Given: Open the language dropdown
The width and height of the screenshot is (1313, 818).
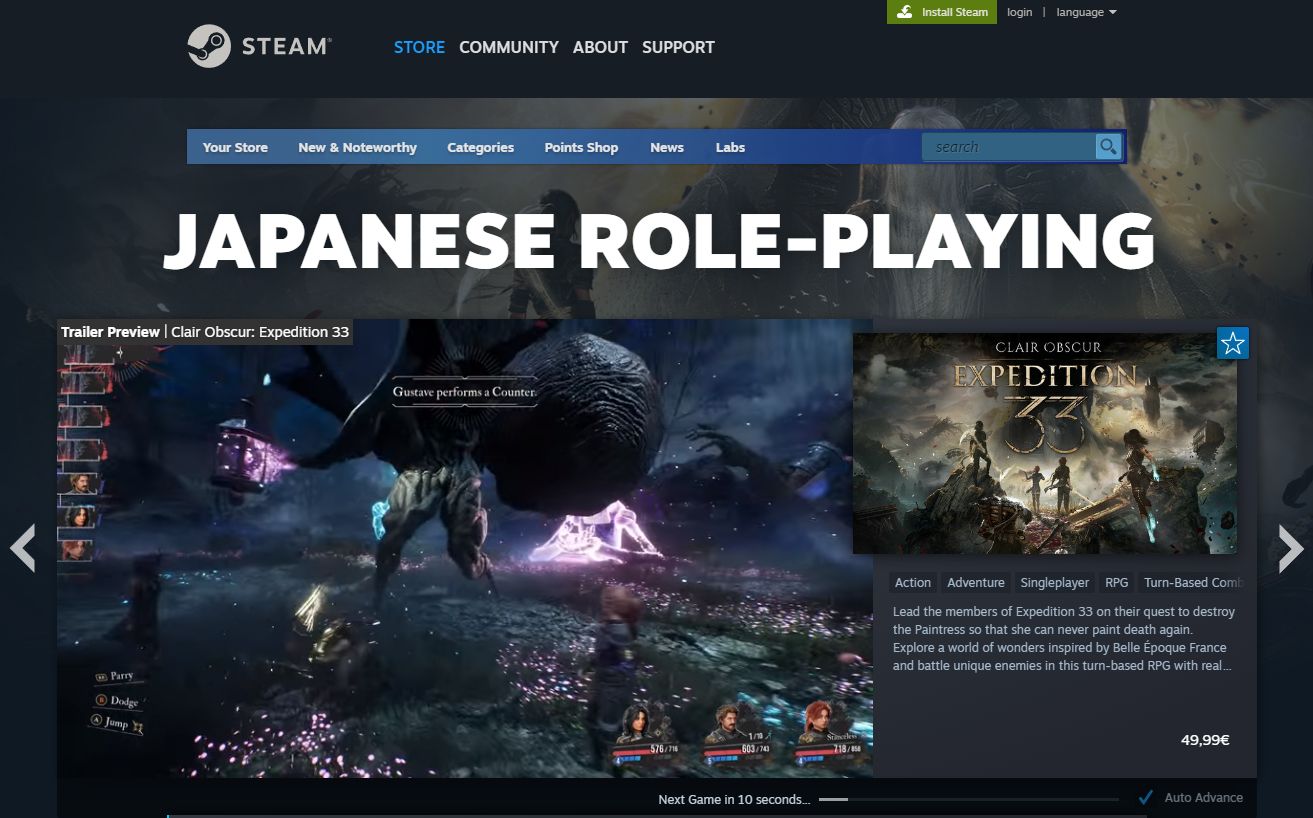Looking at the screenshot, I should point(1086,12).
